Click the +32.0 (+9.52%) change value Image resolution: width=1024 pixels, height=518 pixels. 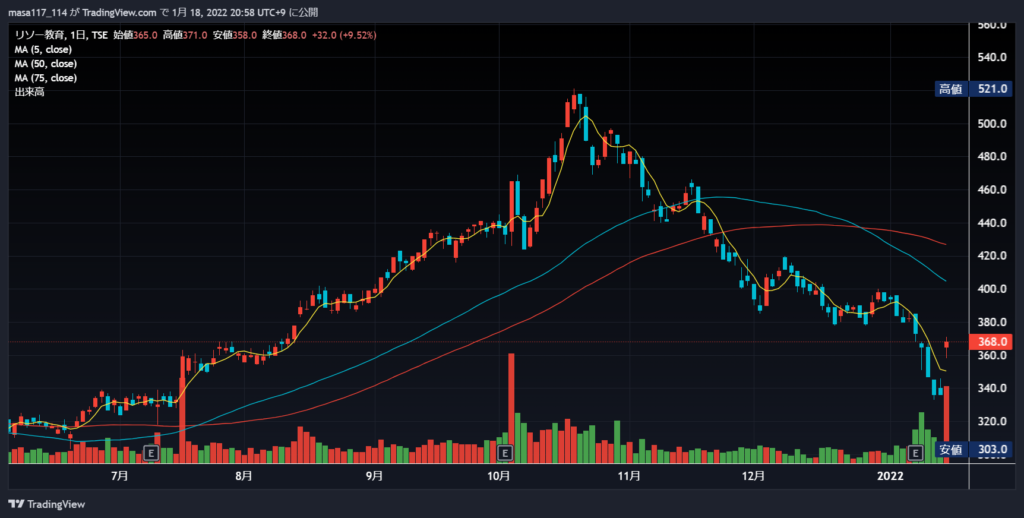pyautogui.click(x=343, y=35)
